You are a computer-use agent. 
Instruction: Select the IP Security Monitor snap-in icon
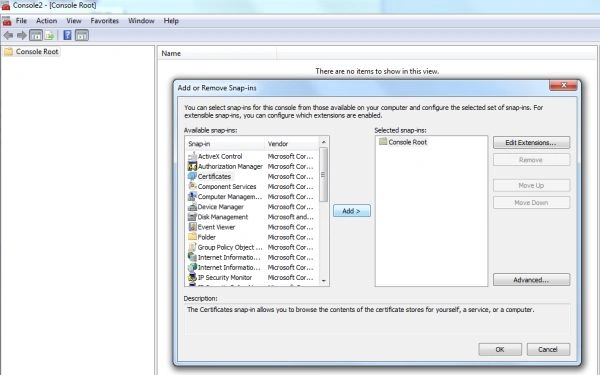[x=192, y=277]
